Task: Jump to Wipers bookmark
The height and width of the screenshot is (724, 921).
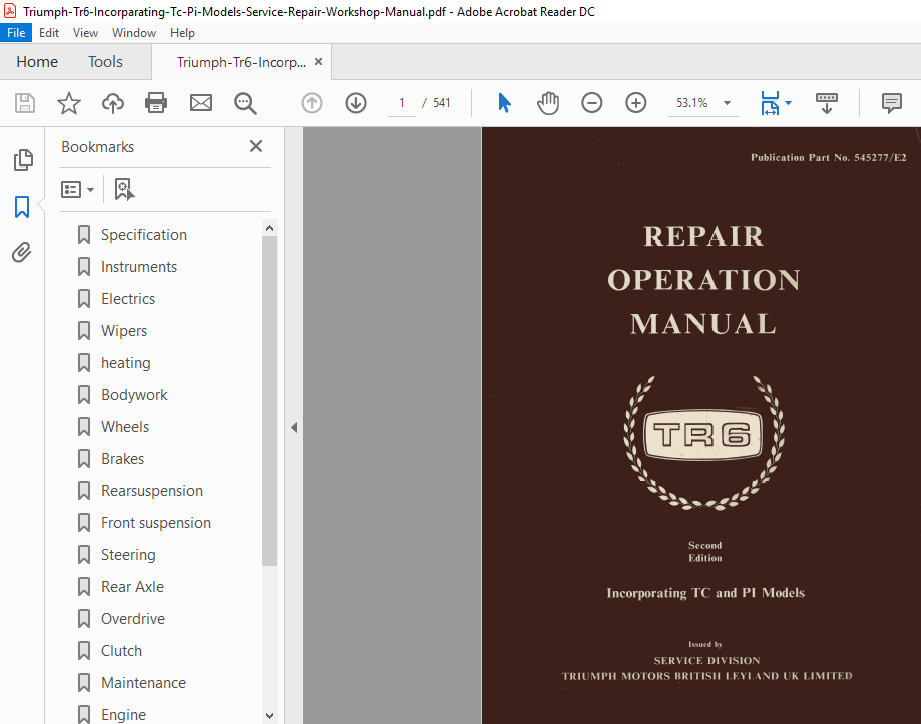Action: tap(124, 331)
